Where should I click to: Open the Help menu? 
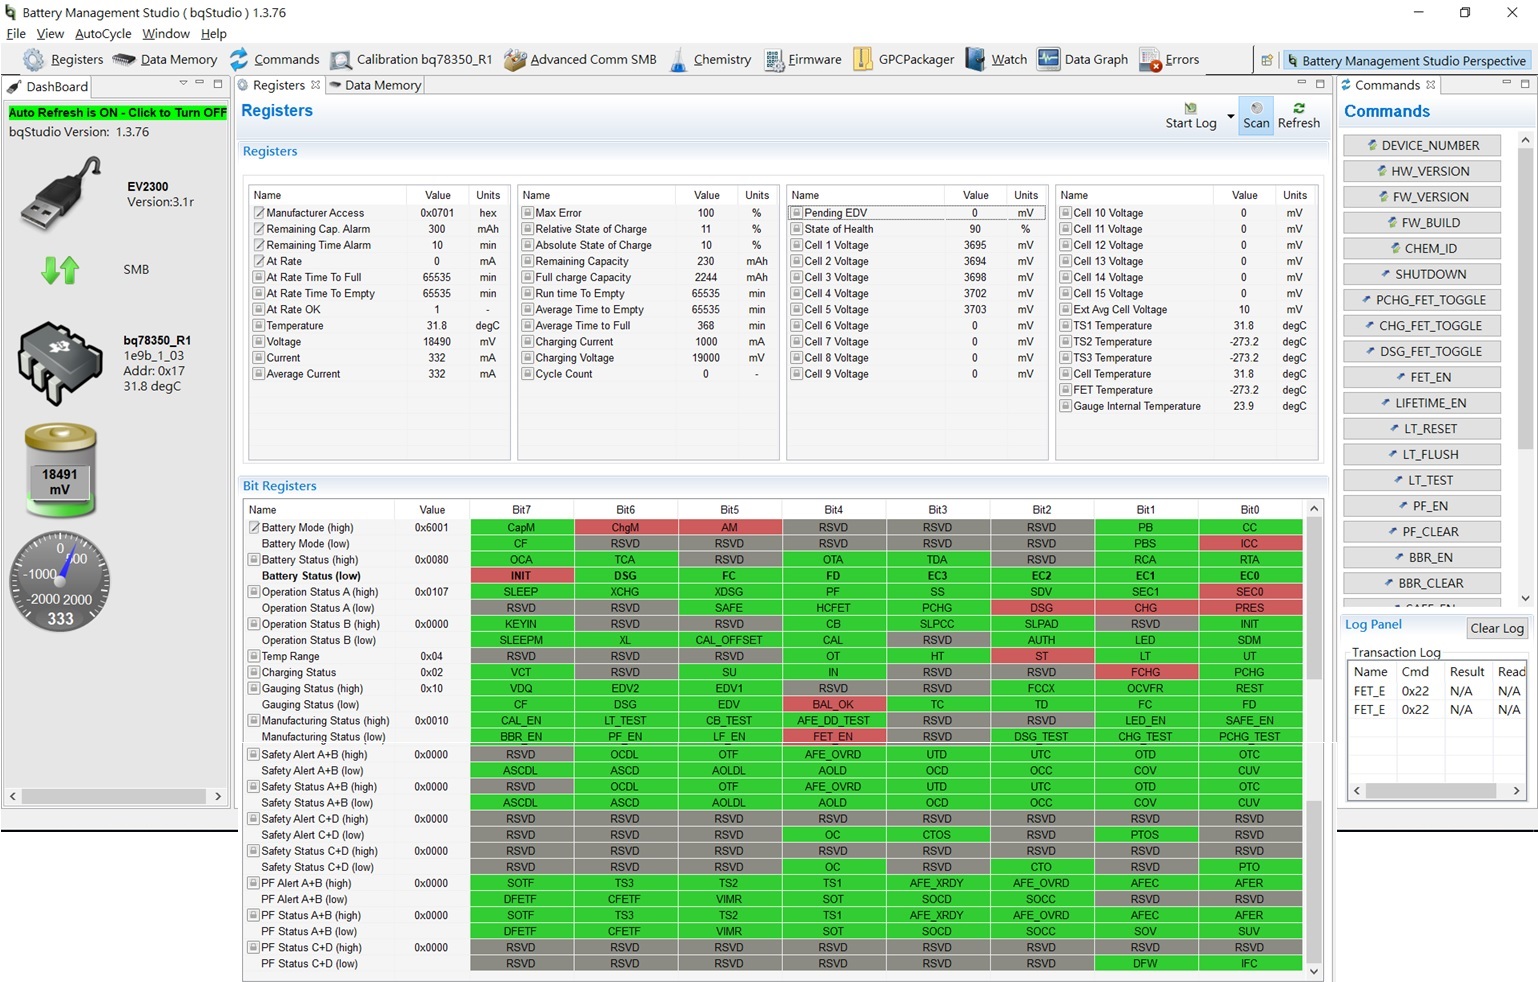click(214, 34)
